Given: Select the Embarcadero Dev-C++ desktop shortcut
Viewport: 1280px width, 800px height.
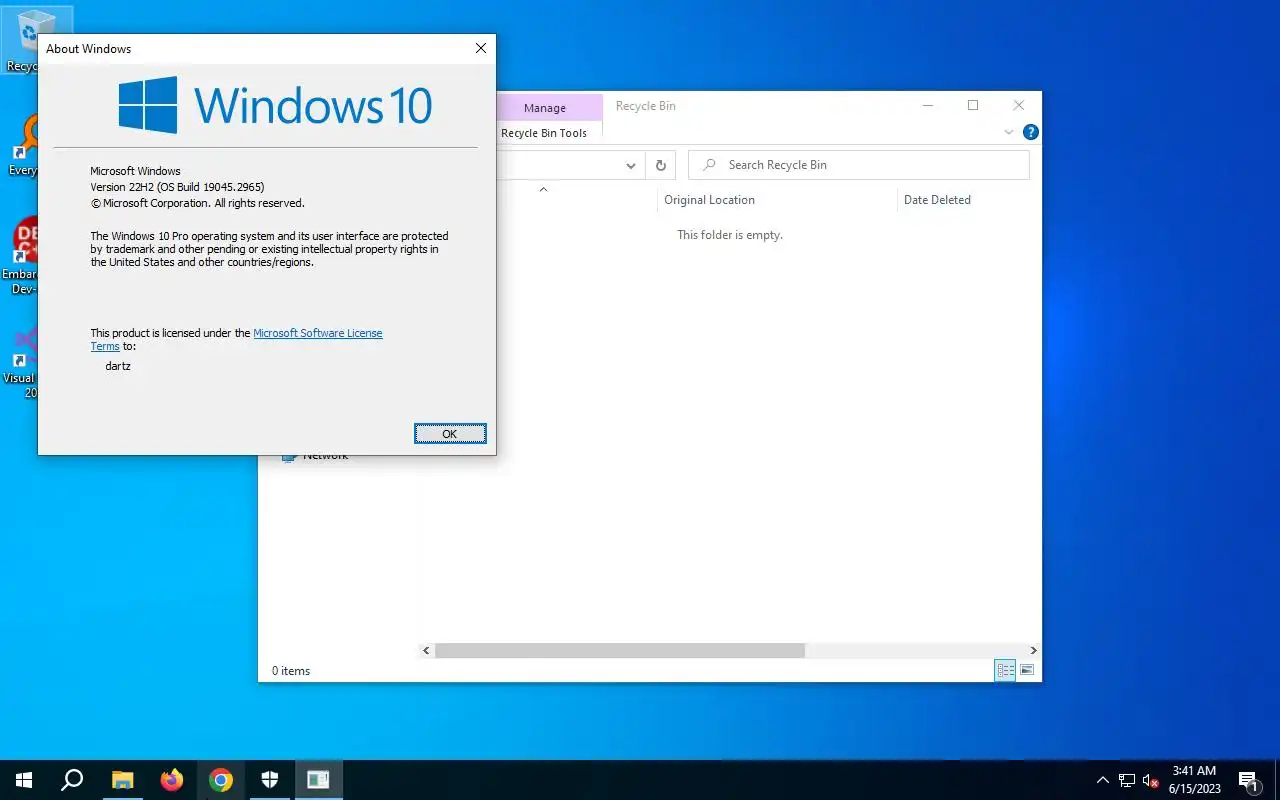Looking at the screenshot, I should point(20,255).
